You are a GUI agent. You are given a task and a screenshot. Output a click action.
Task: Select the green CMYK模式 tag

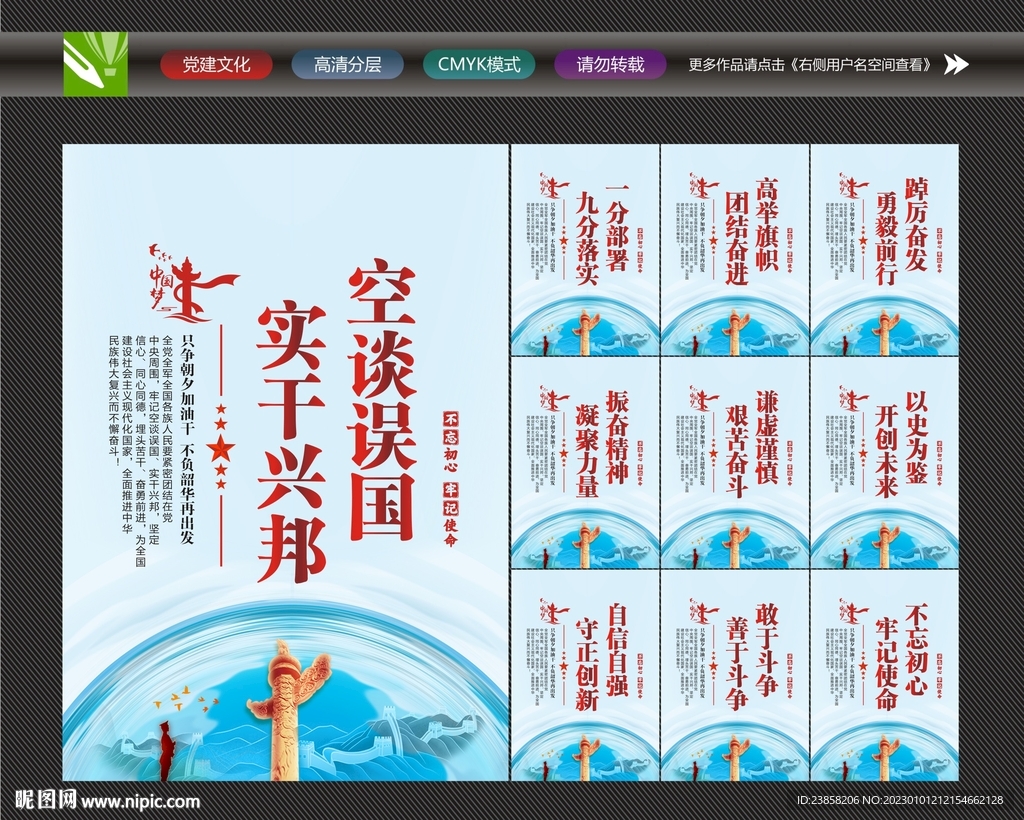click(479, 65)
